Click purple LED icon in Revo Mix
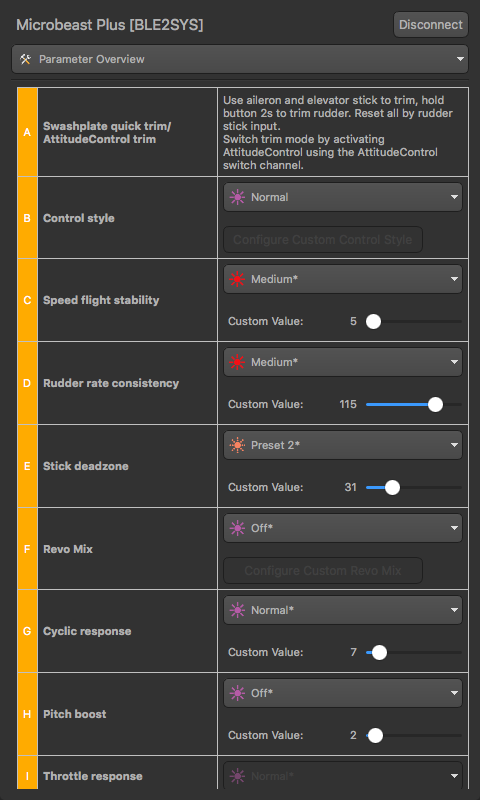This screenshot has width=480, height=800. coord(237,528)
